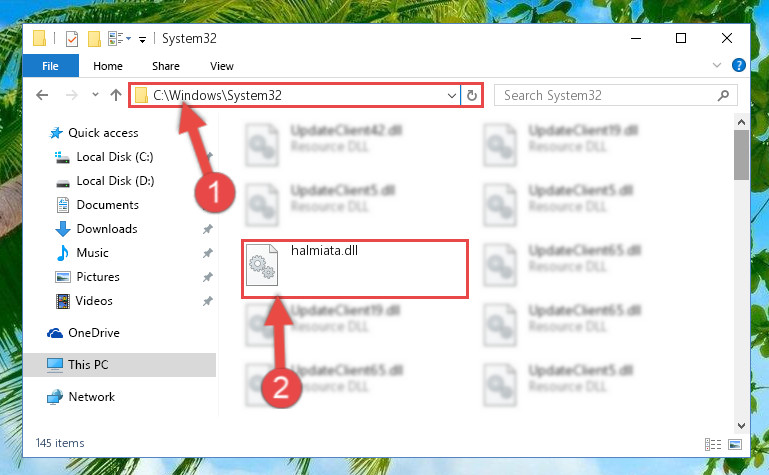Open Customize Quick Access Toolbar dropdown
769x475 pixels.
point(142,39)
